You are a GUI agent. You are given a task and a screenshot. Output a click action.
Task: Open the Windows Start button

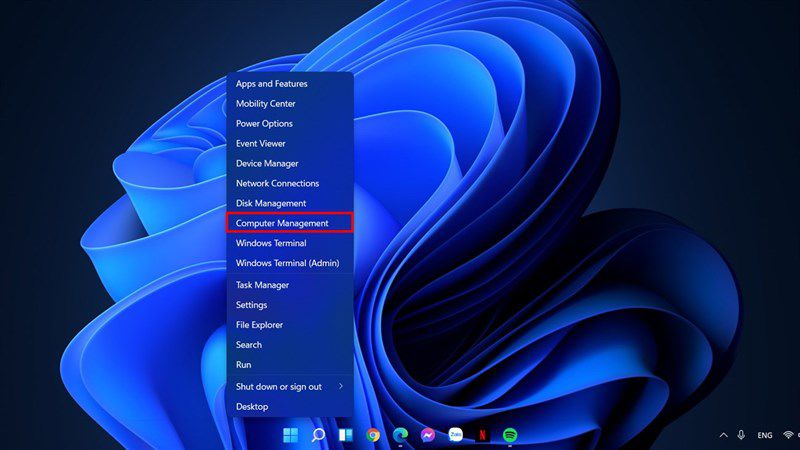[x=290, y=435]
